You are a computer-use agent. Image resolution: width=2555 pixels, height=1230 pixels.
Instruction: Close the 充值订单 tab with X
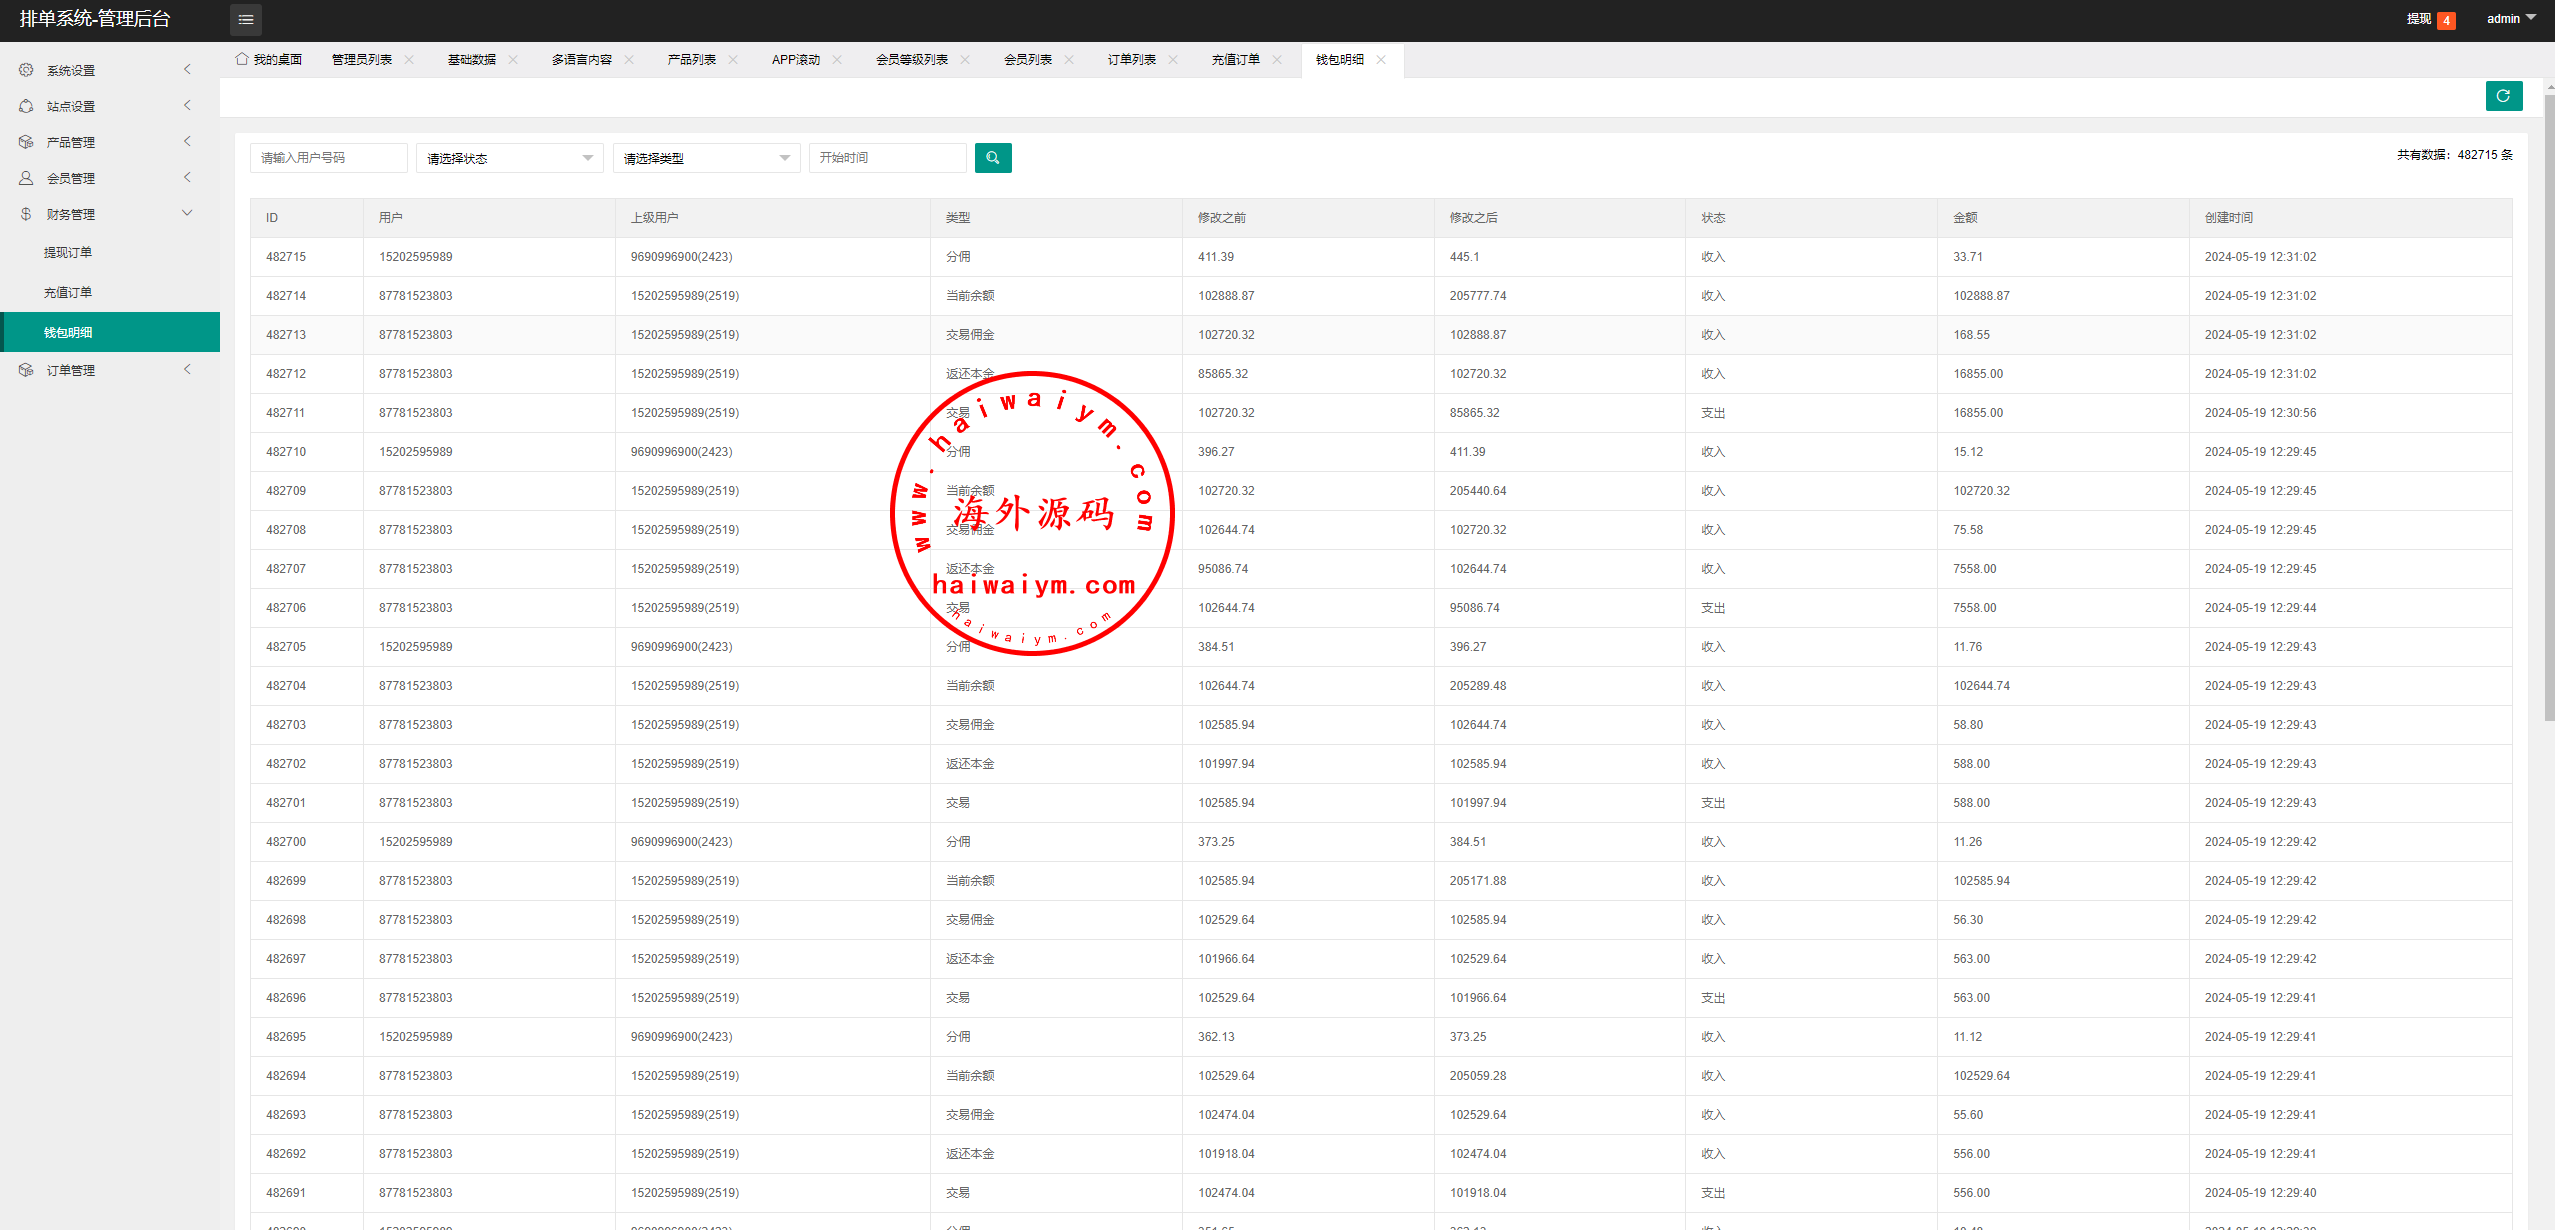(1277, 60)
